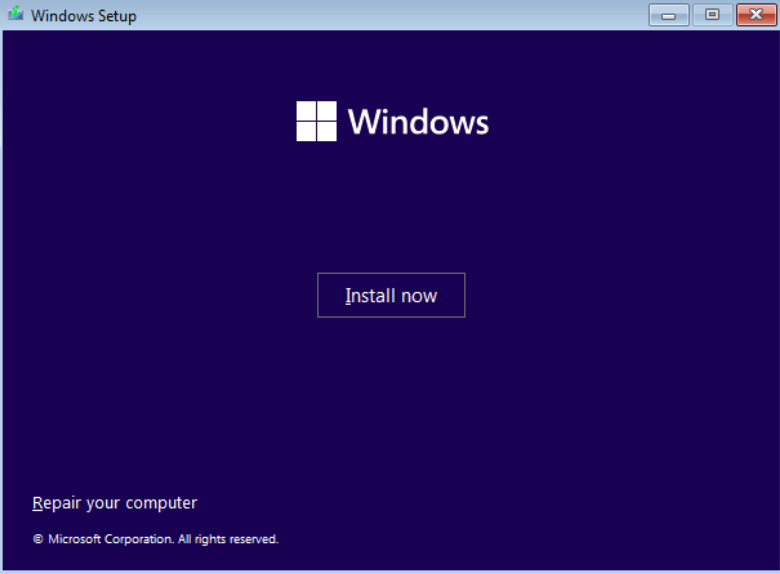Click the Windows Setup title text
780x574 pixels.
coord(84,16)
